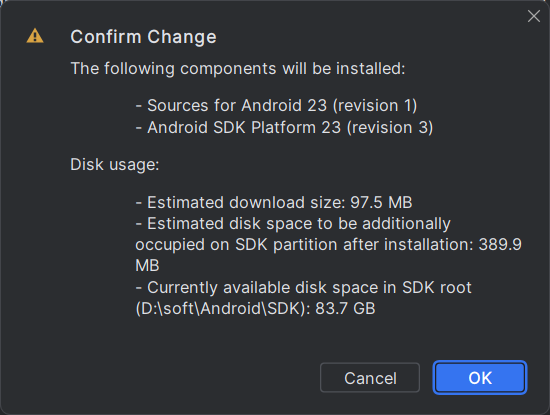The width and height of the screenshot is (550, 415).
Task: Click the Disk usage label
Action: [115, 165]
